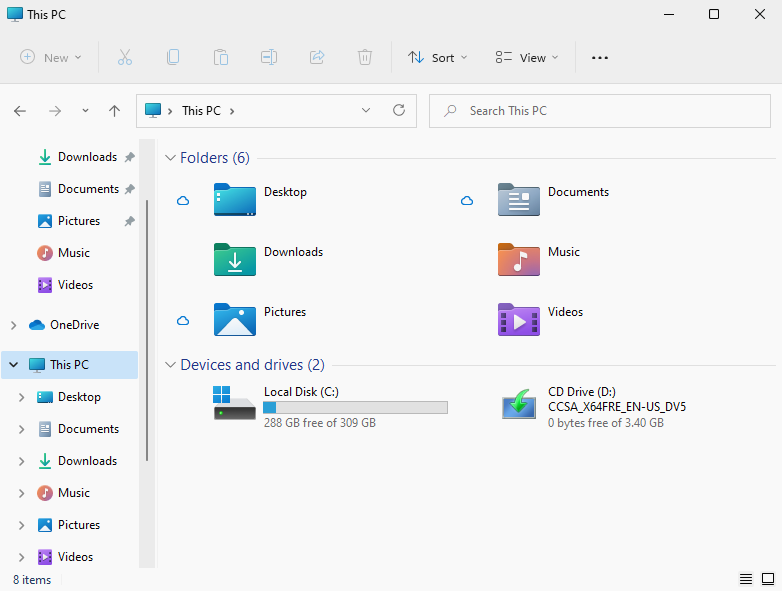Screen dimensions: 782x591
Task: Open the recent locations dropdown chevron
Action: pyautogui.click(x=85, y=111)
